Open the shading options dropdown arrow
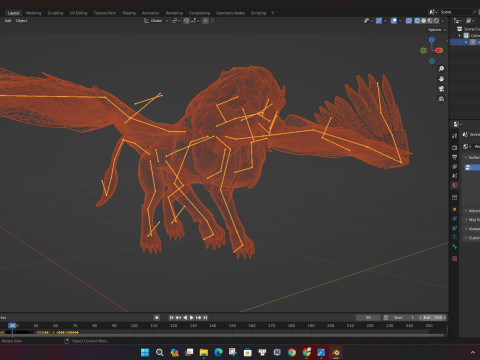This screenshot has width=480, height=360. point(443,21)
